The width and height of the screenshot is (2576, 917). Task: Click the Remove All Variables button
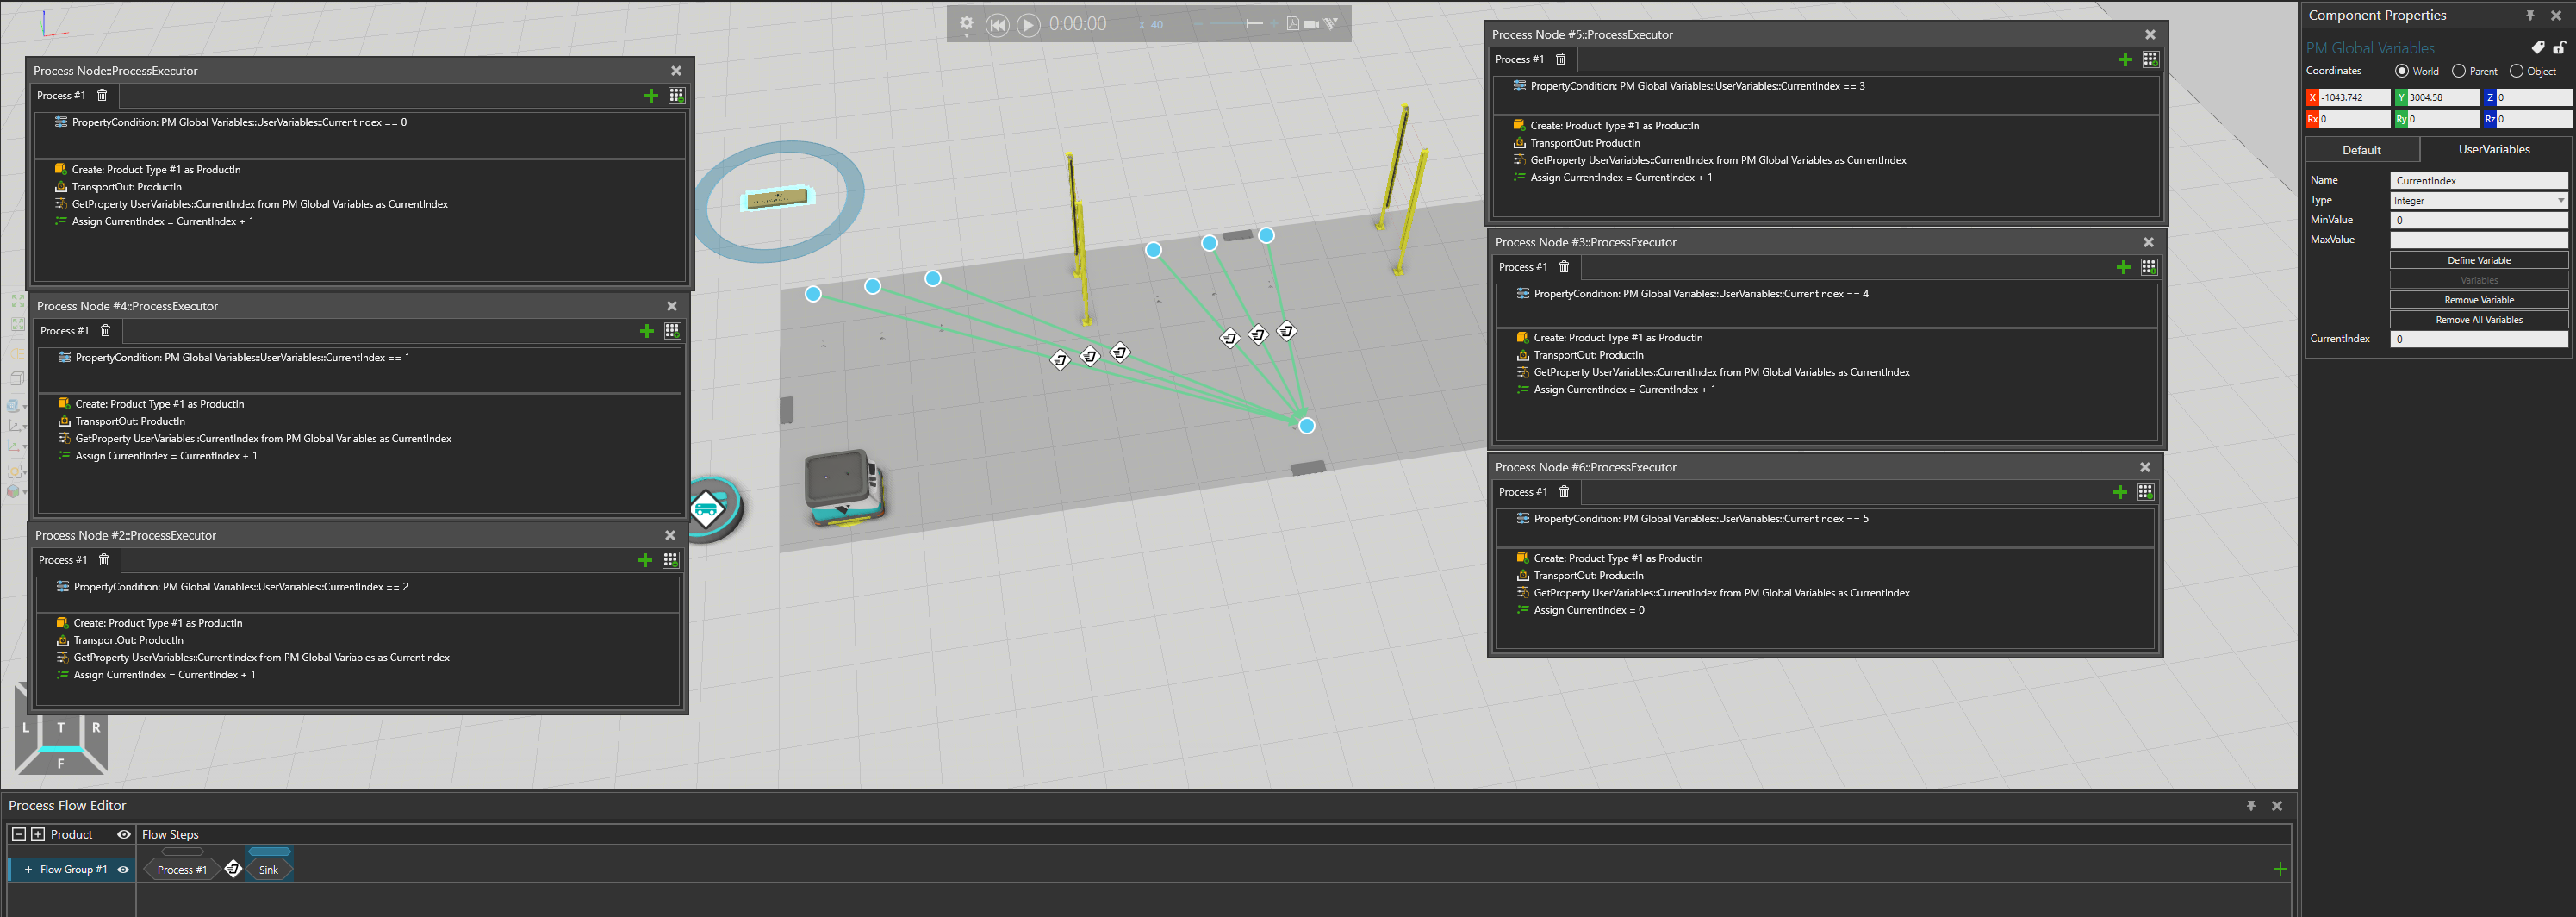click(2478, 320)
